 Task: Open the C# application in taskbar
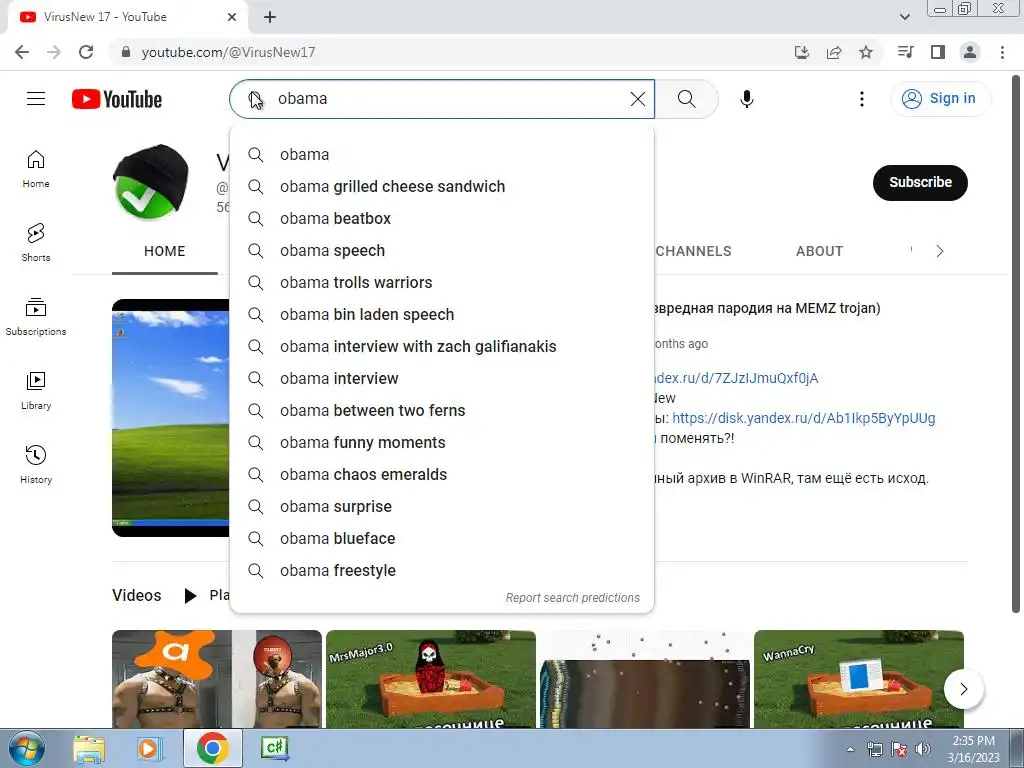pyautogui.click(x=274, y=748)
